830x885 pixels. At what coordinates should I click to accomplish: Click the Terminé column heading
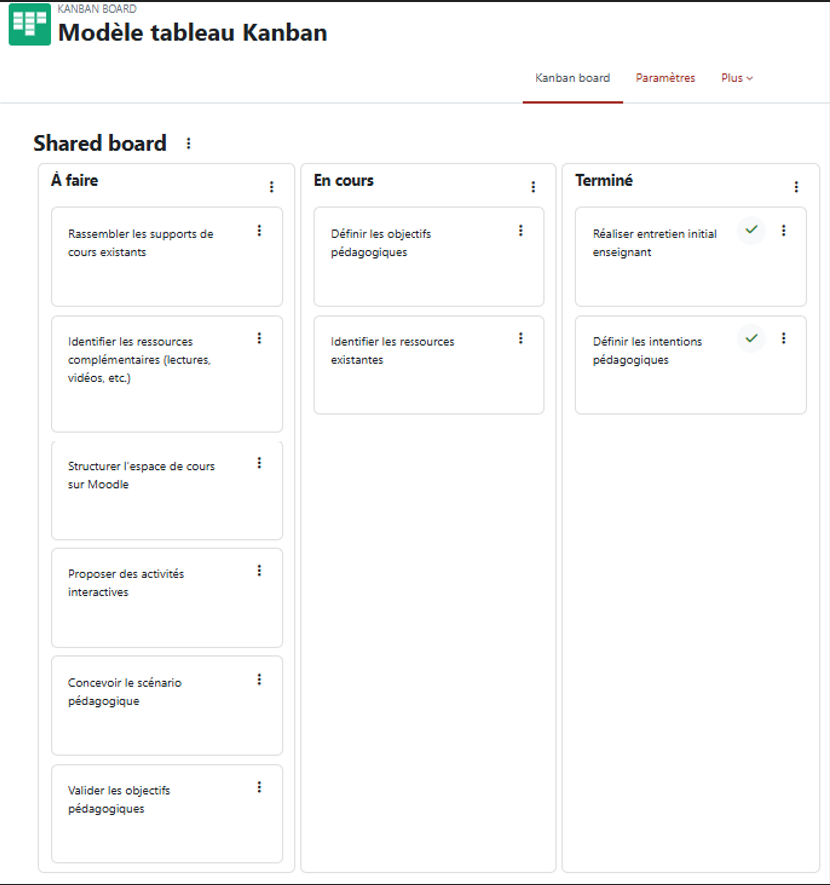(x=604, y=180)
